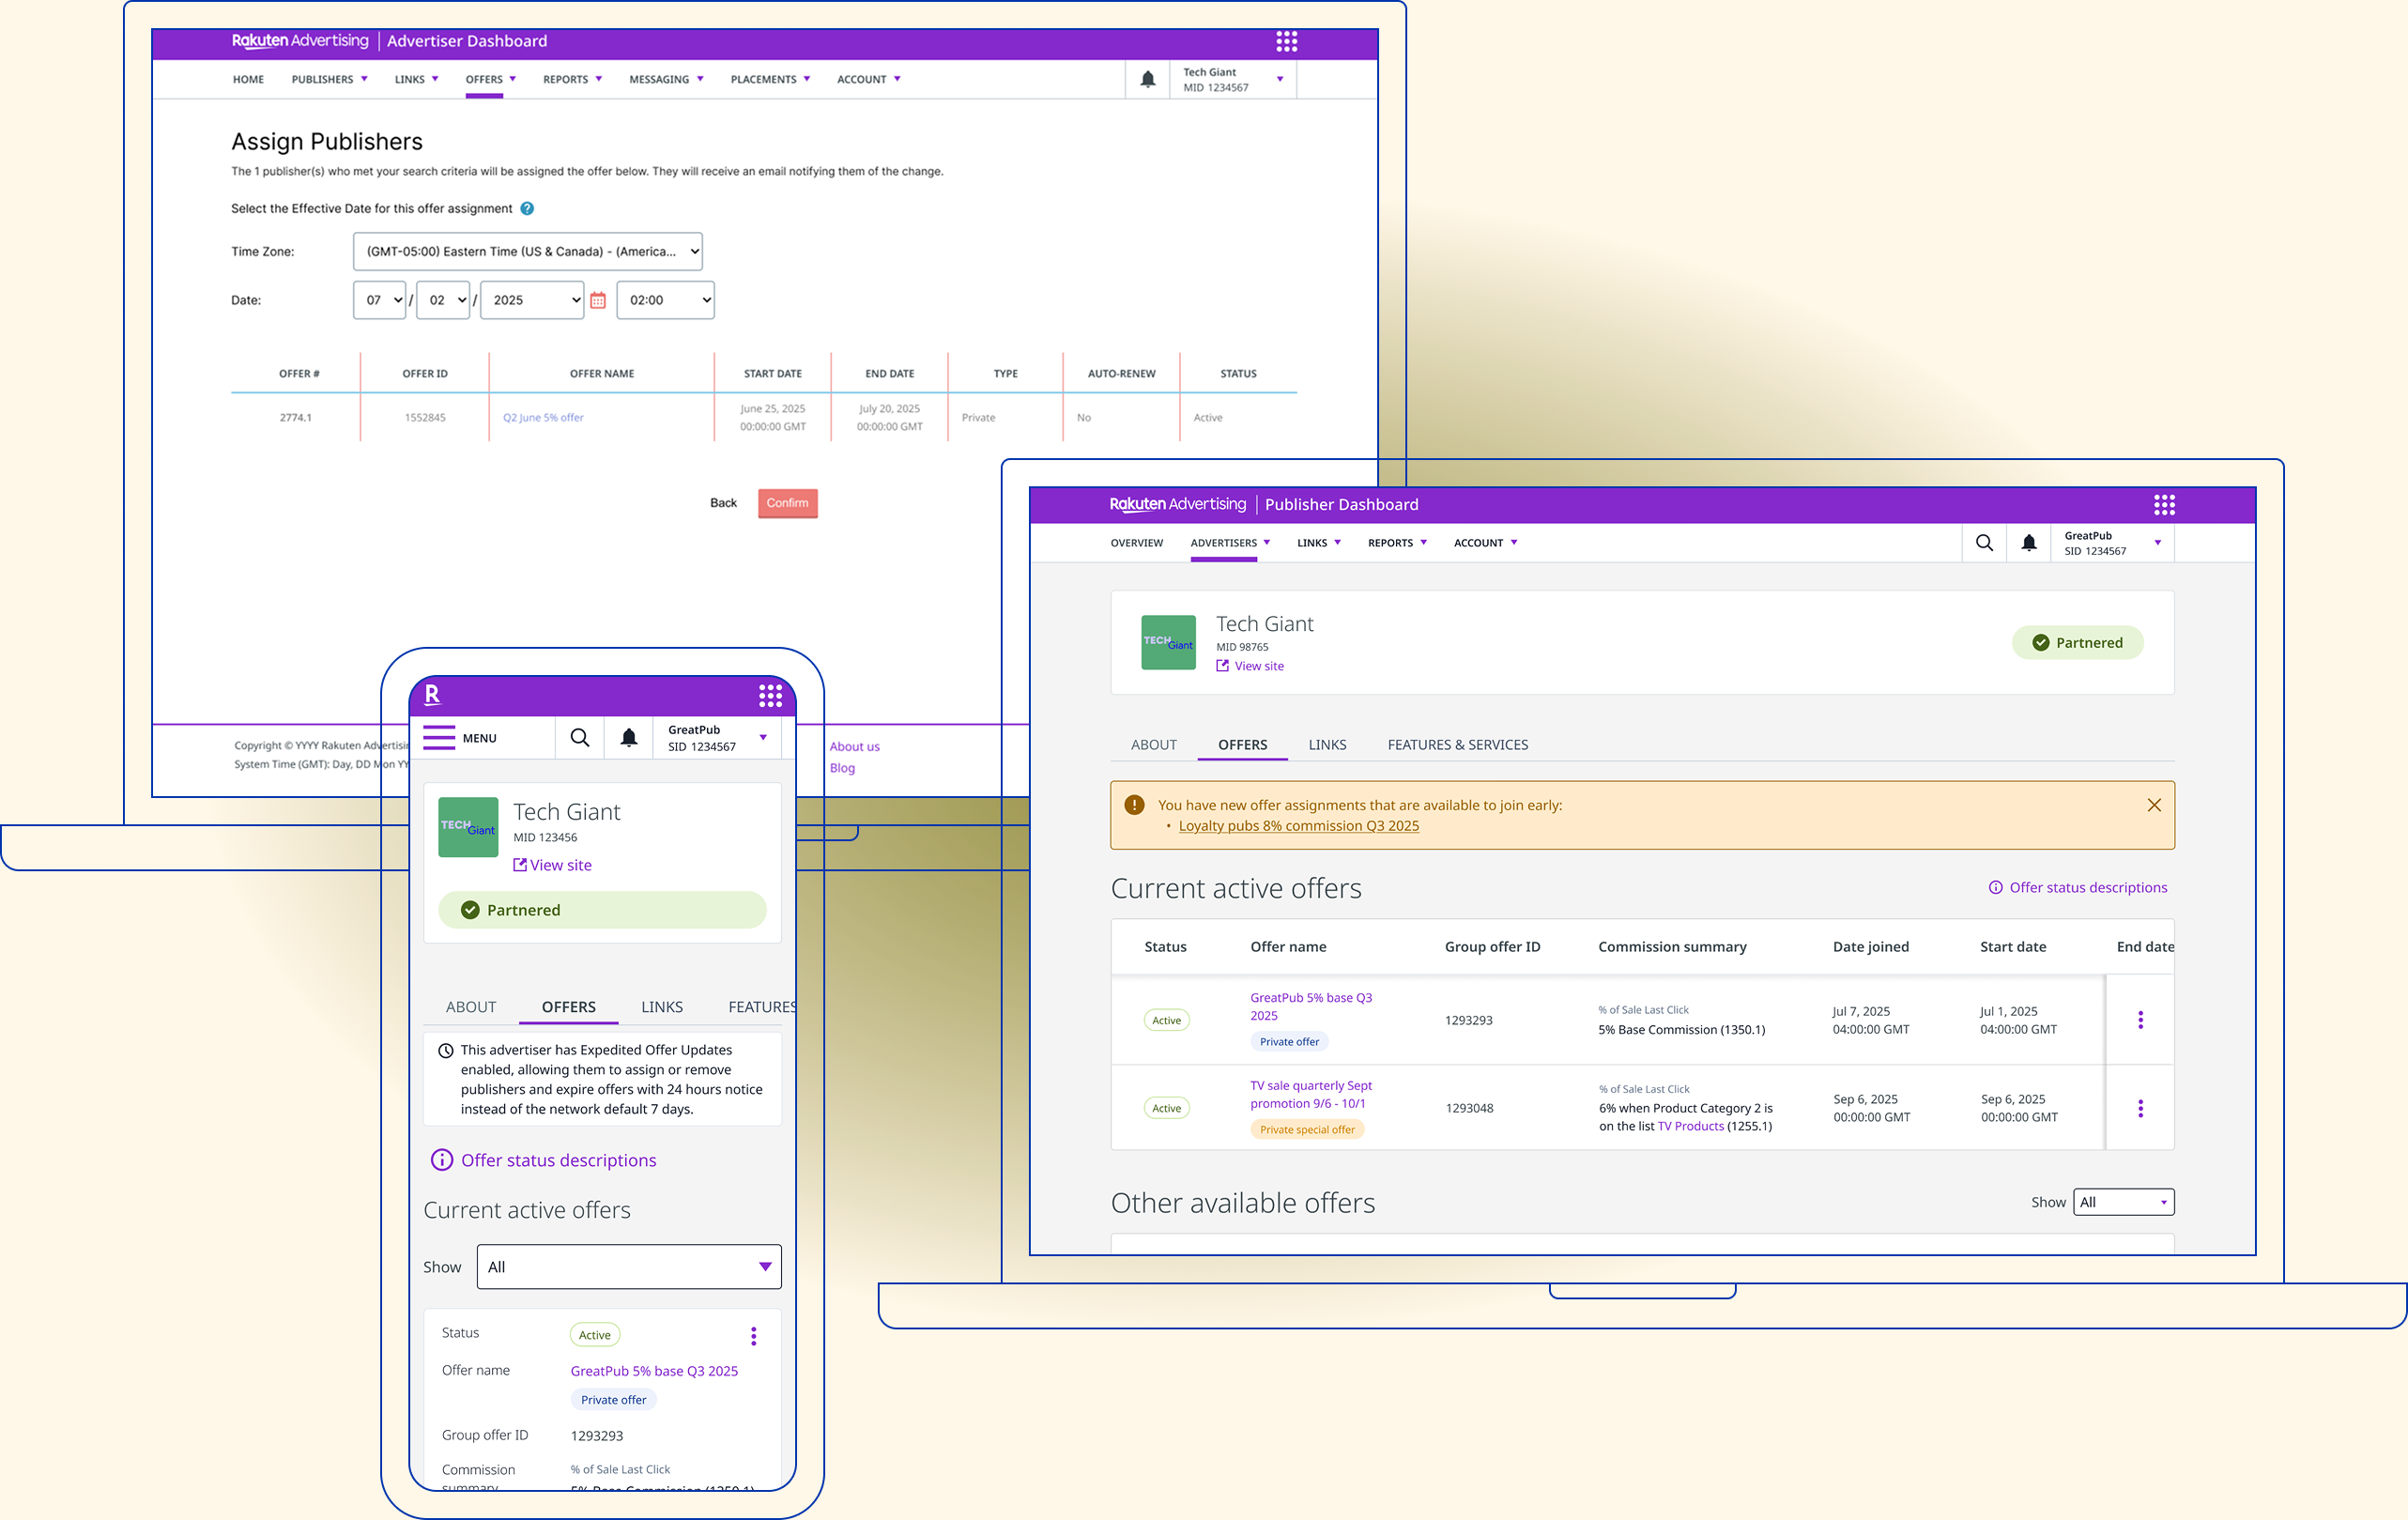Expand the Time Zone dropdown
The width and height of the screenshot is (2408, 1520).
[x=527, y=251]
